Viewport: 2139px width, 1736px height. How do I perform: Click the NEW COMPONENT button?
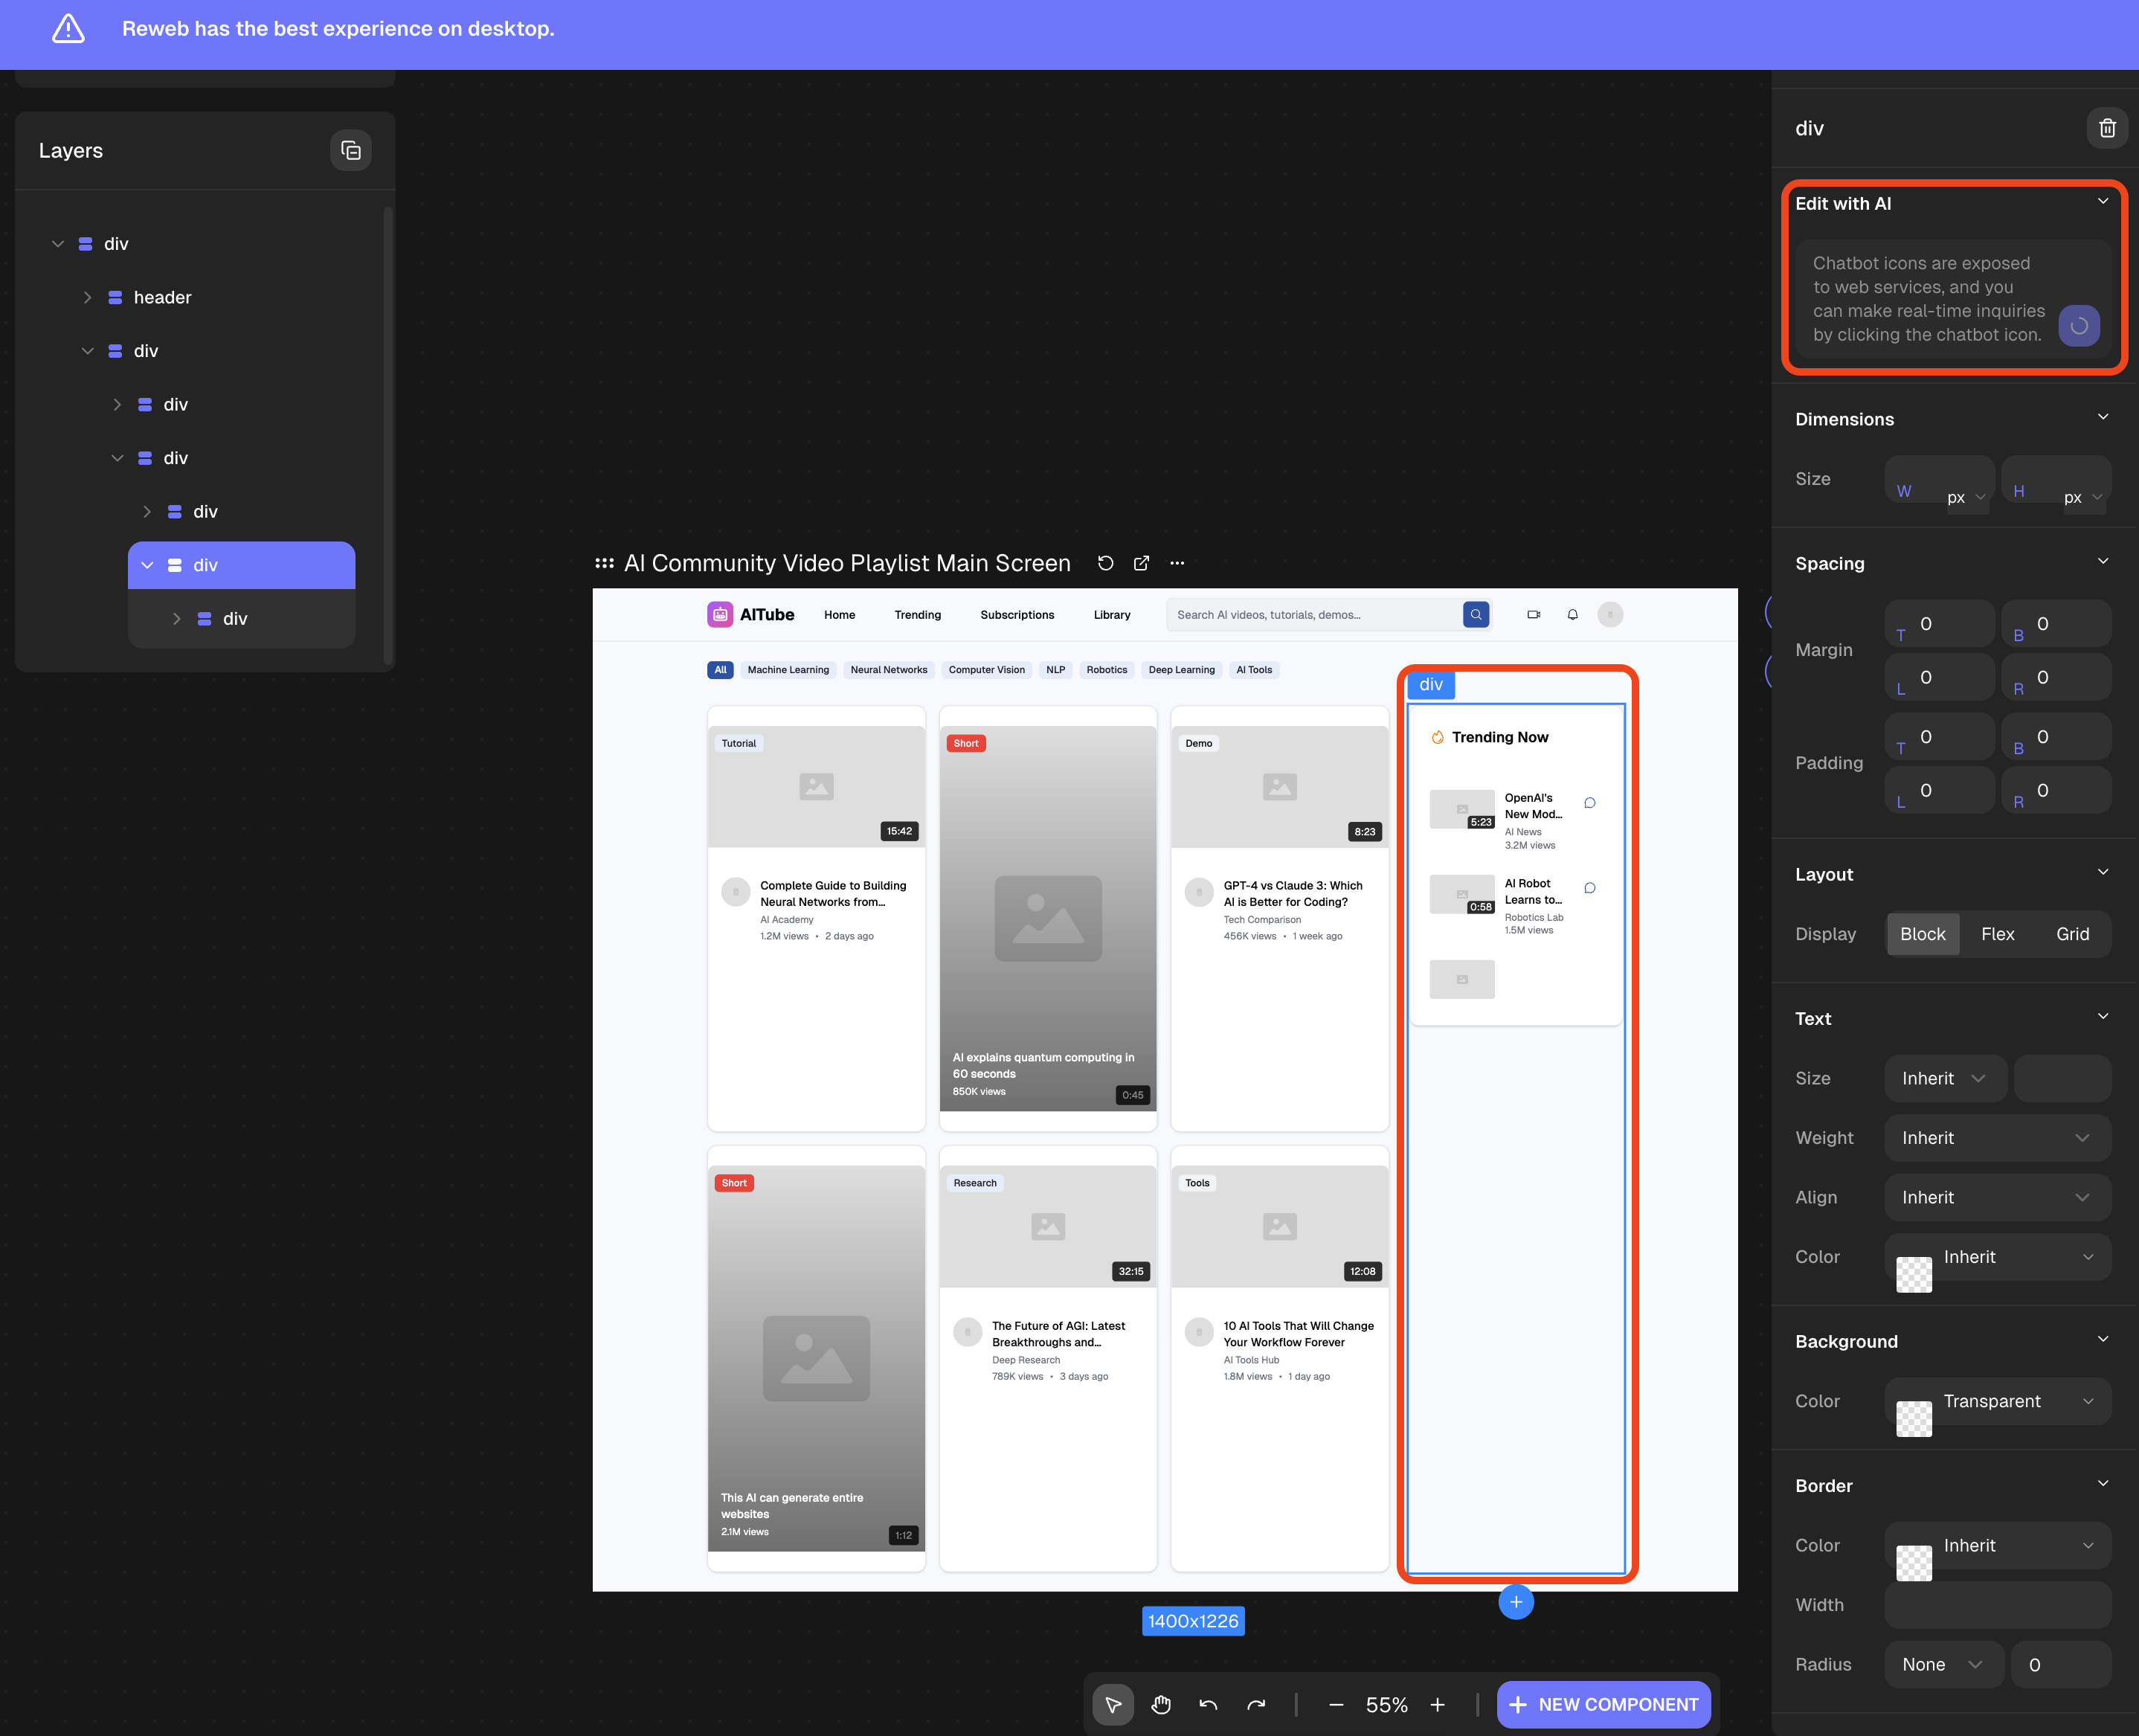coord(1603,1704)
